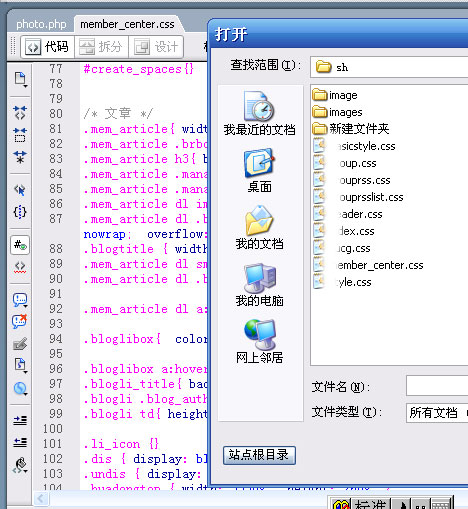
Task: Open the Recent Snippets icon
Action: [x=20, y=365]
